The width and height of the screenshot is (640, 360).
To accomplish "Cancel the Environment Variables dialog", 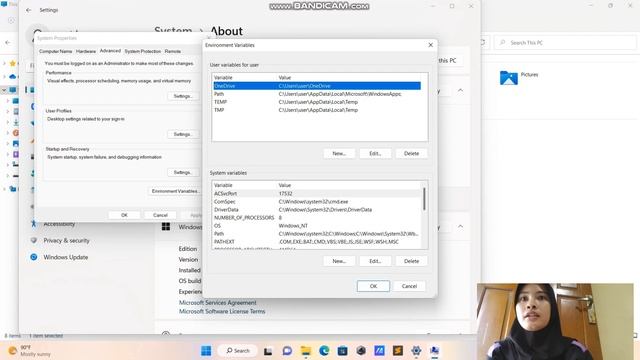I will pos(409,286).
